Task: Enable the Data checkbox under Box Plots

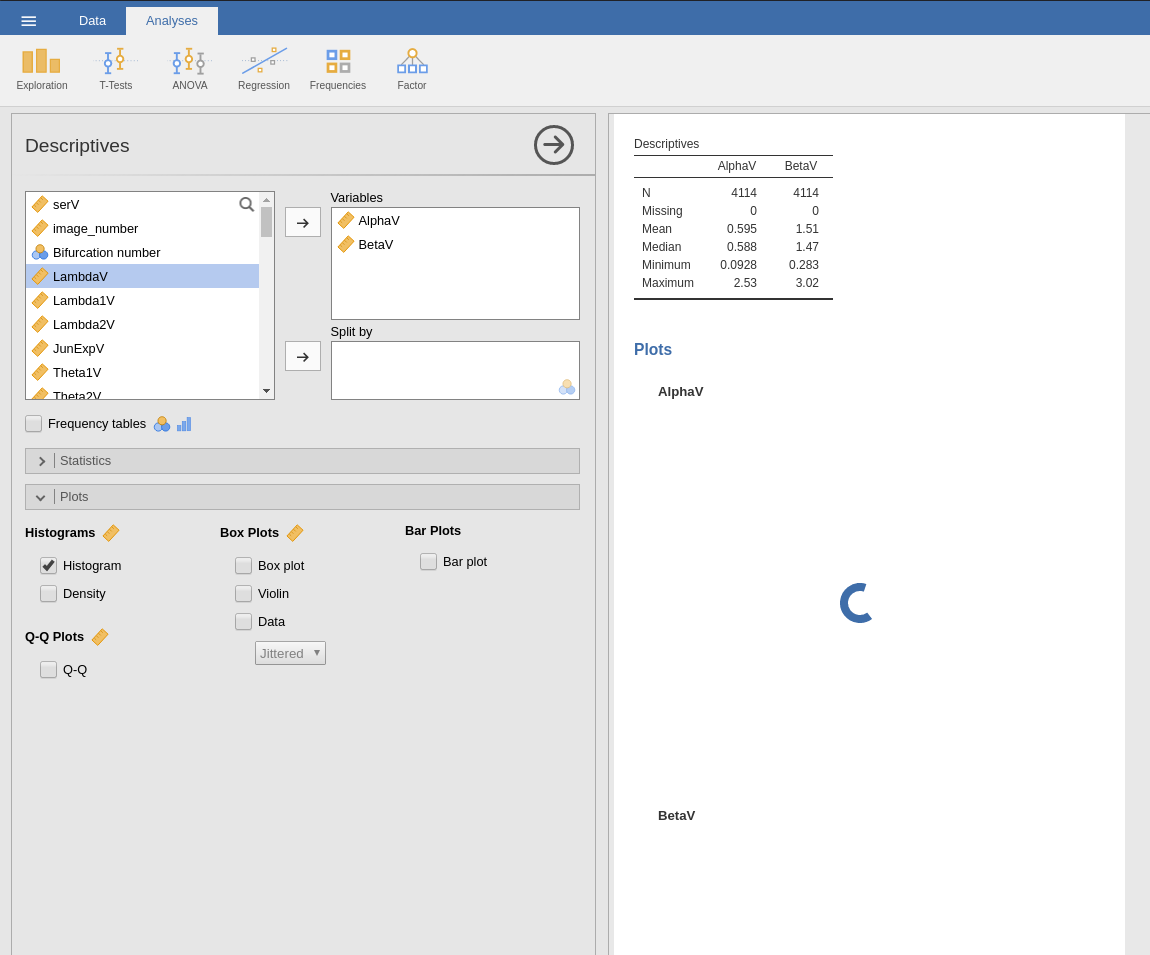Action: (x=243, y=621)
